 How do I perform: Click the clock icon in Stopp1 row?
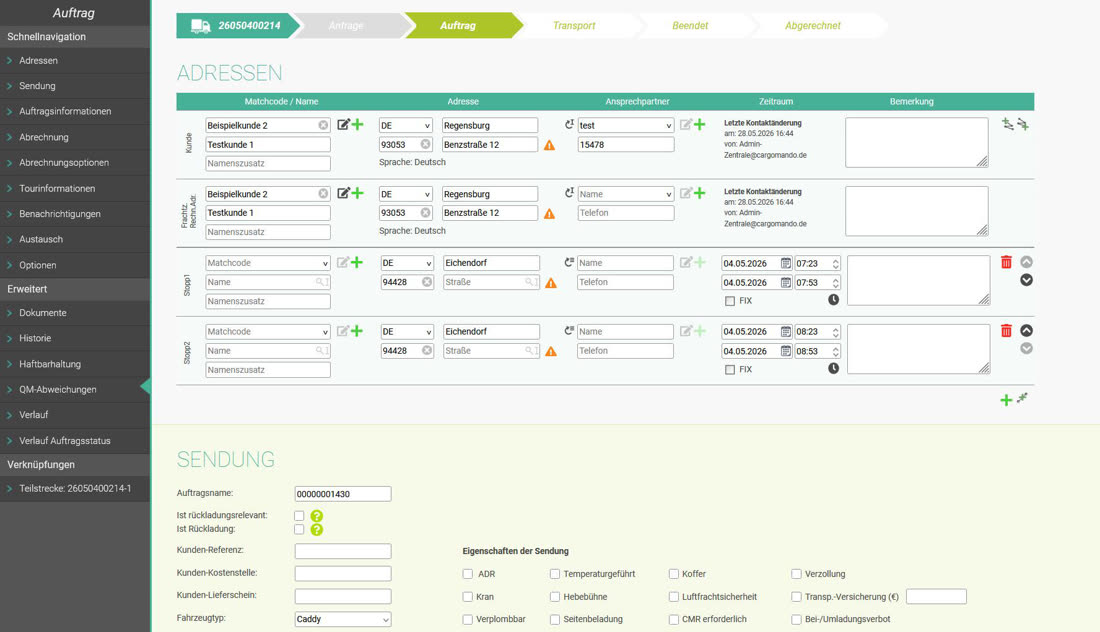(x=833, y=300)
